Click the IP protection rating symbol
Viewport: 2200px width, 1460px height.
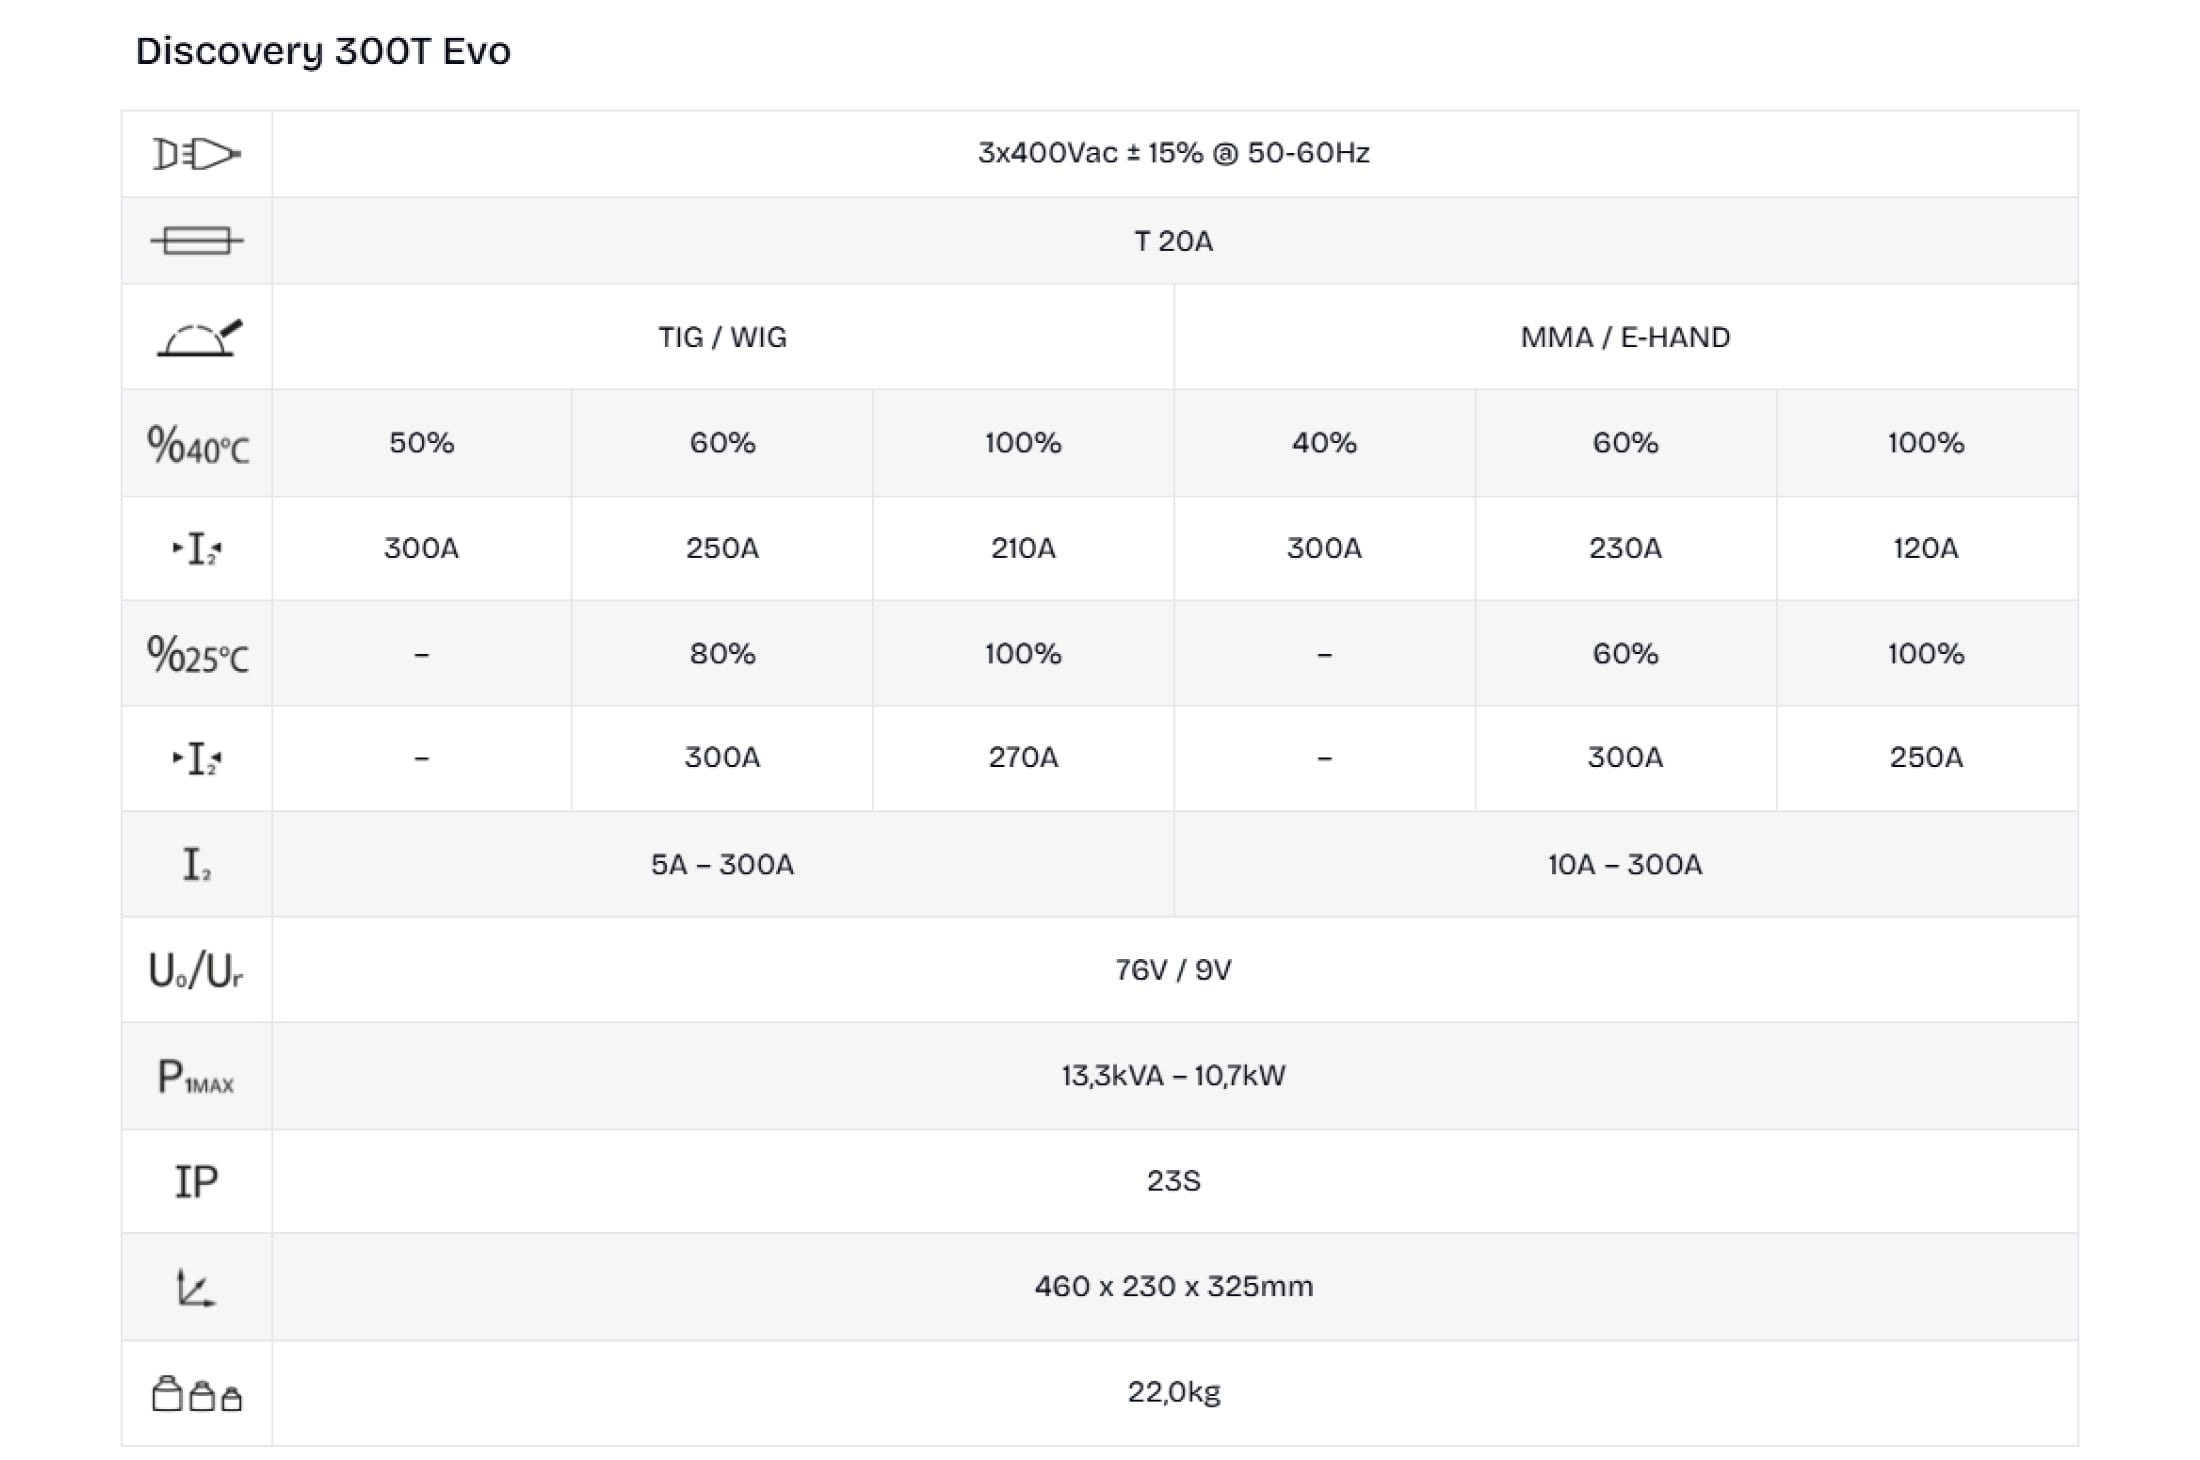(196, 1182)
